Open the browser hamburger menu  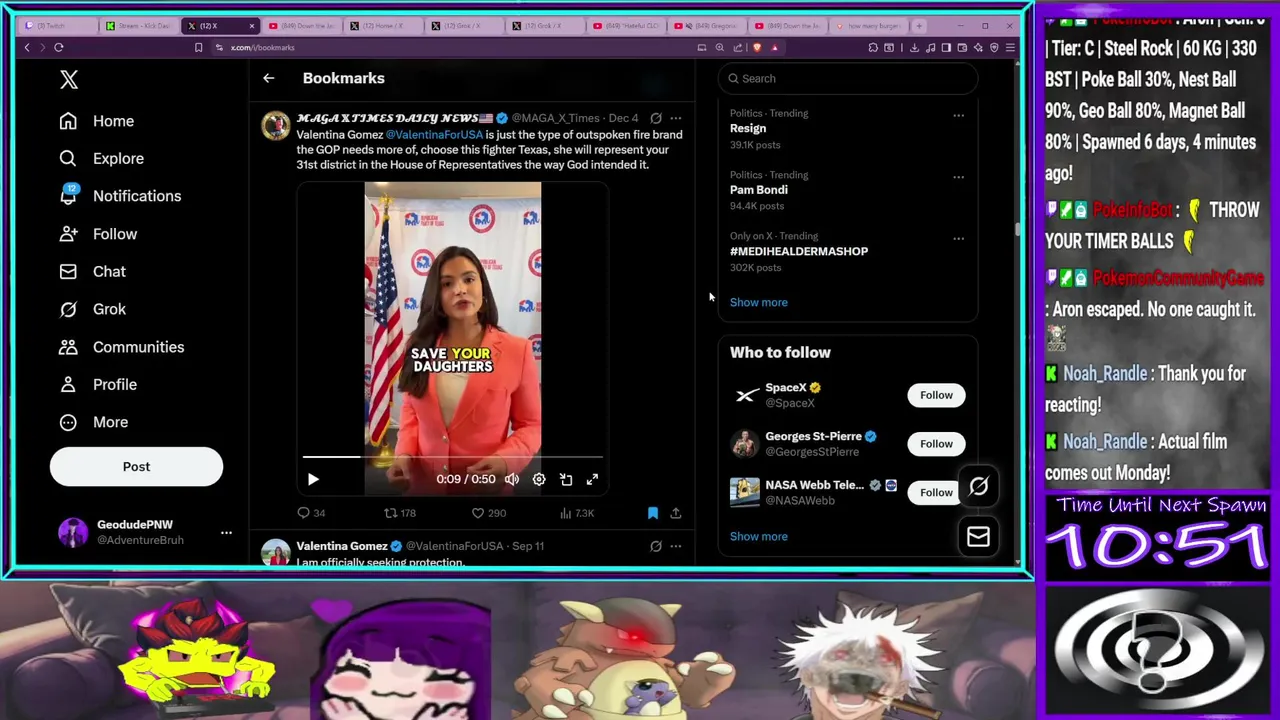coord(1010,47)
